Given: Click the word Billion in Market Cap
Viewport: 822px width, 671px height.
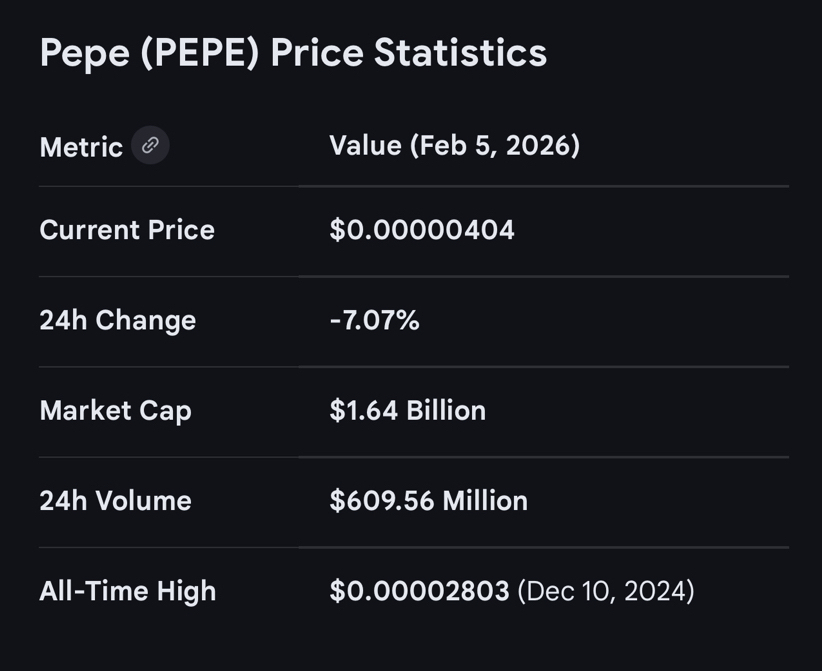Looking at the screenshot, I should [446, 410].
